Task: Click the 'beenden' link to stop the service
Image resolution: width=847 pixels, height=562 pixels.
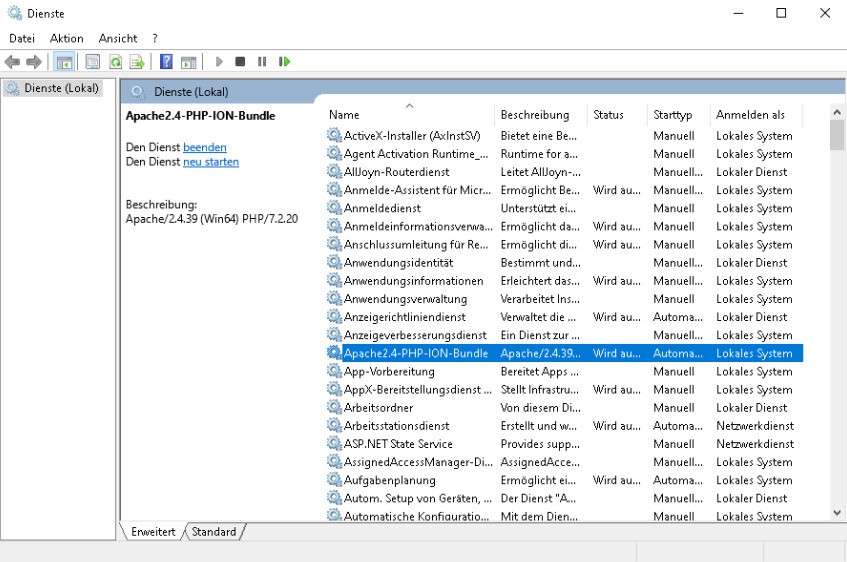Action: (204, 147)
